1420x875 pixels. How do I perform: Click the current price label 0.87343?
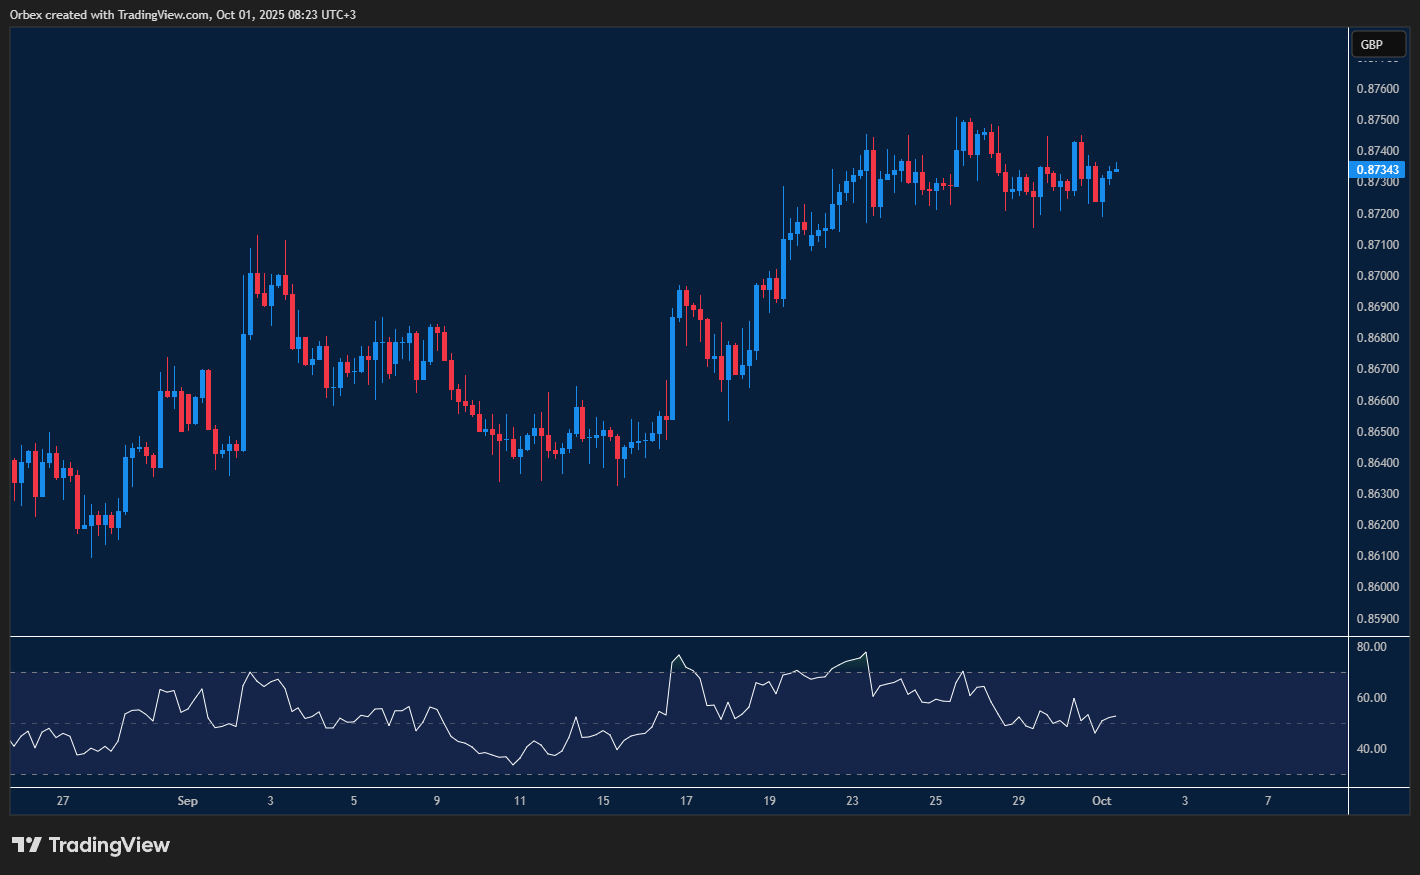1378,170
